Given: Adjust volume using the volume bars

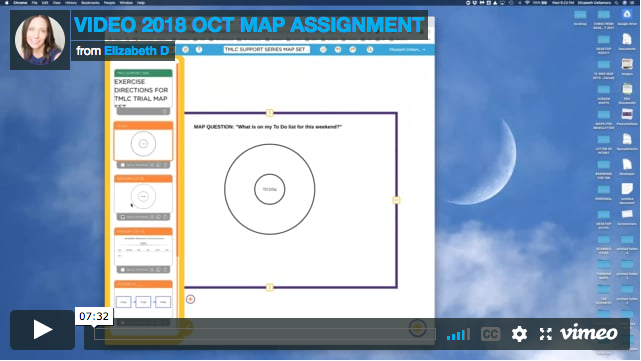Looking at the screenshot, I should pos(458,334).
